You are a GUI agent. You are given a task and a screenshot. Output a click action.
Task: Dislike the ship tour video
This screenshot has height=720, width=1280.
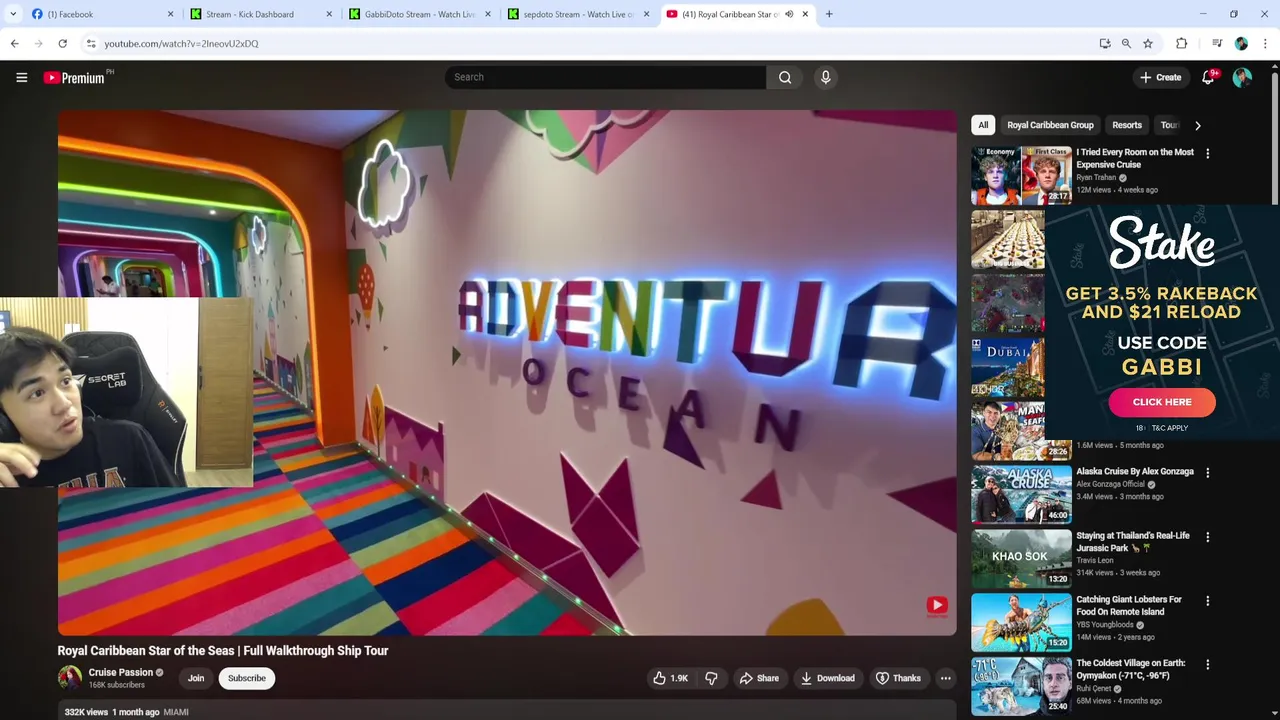point(711,678)
